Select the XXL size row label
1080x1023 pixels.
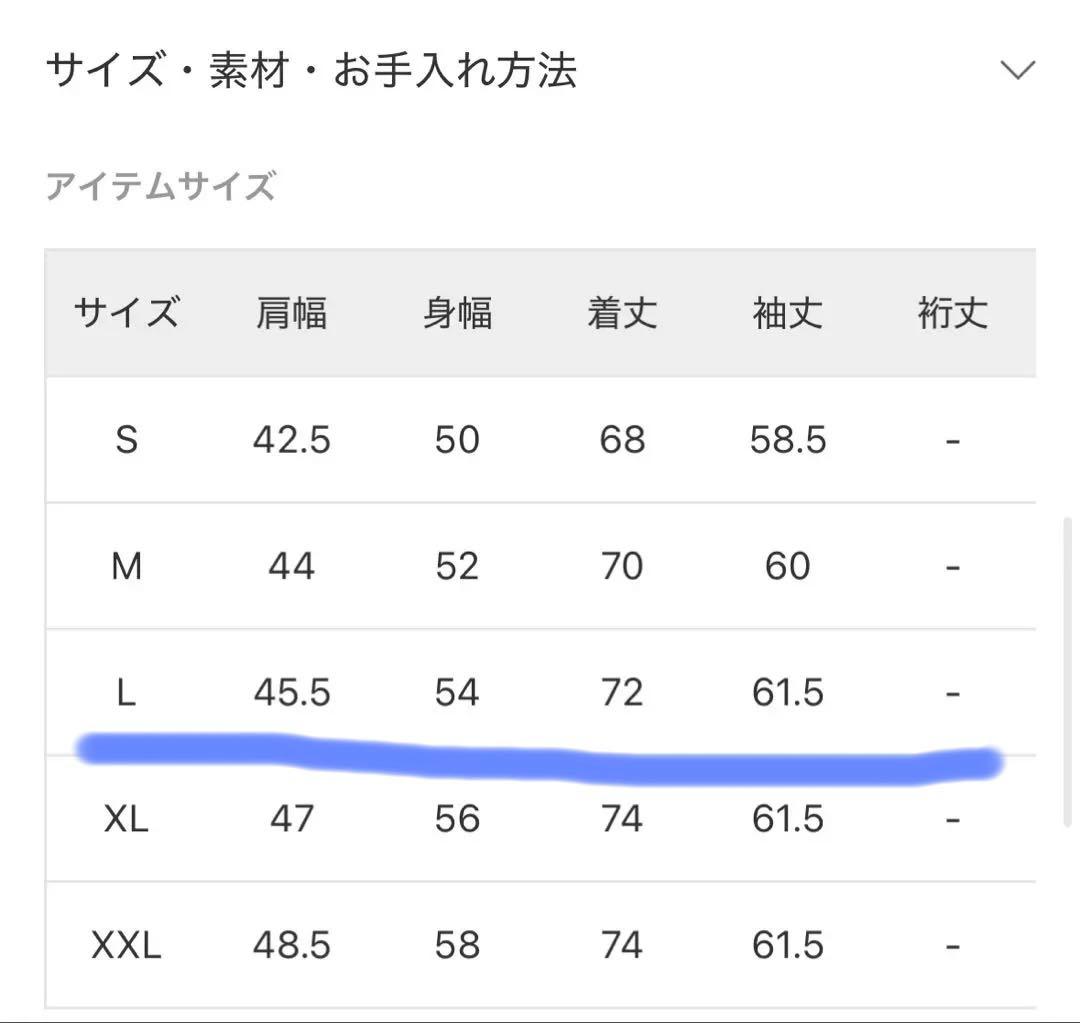point(126,946)
